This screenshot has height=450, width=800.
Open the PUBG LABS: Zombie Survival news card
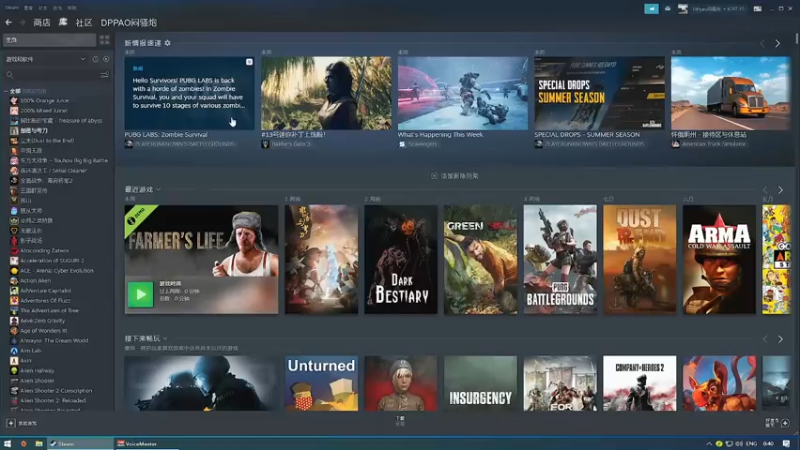tap(189, 93)
